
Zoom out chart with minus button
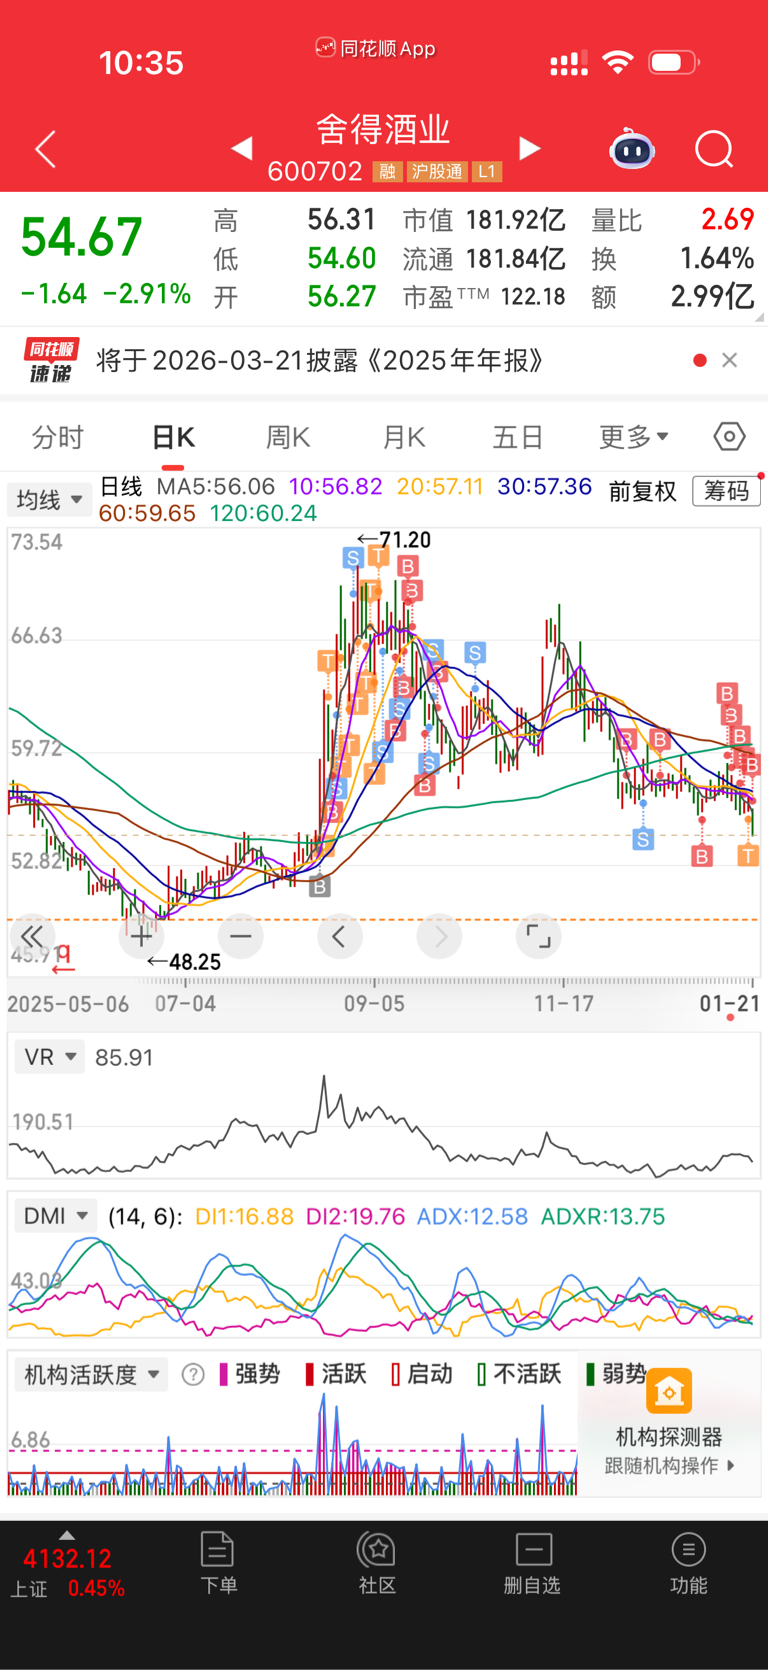coord(240,937)
